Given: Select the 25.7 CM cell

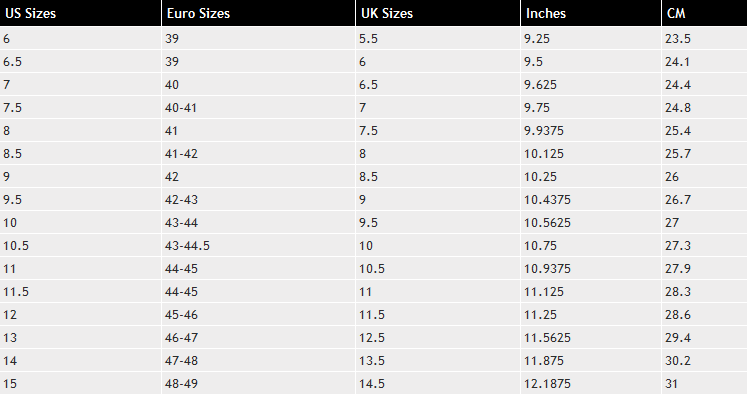Looking at the screenshot, I should [705, 153].
